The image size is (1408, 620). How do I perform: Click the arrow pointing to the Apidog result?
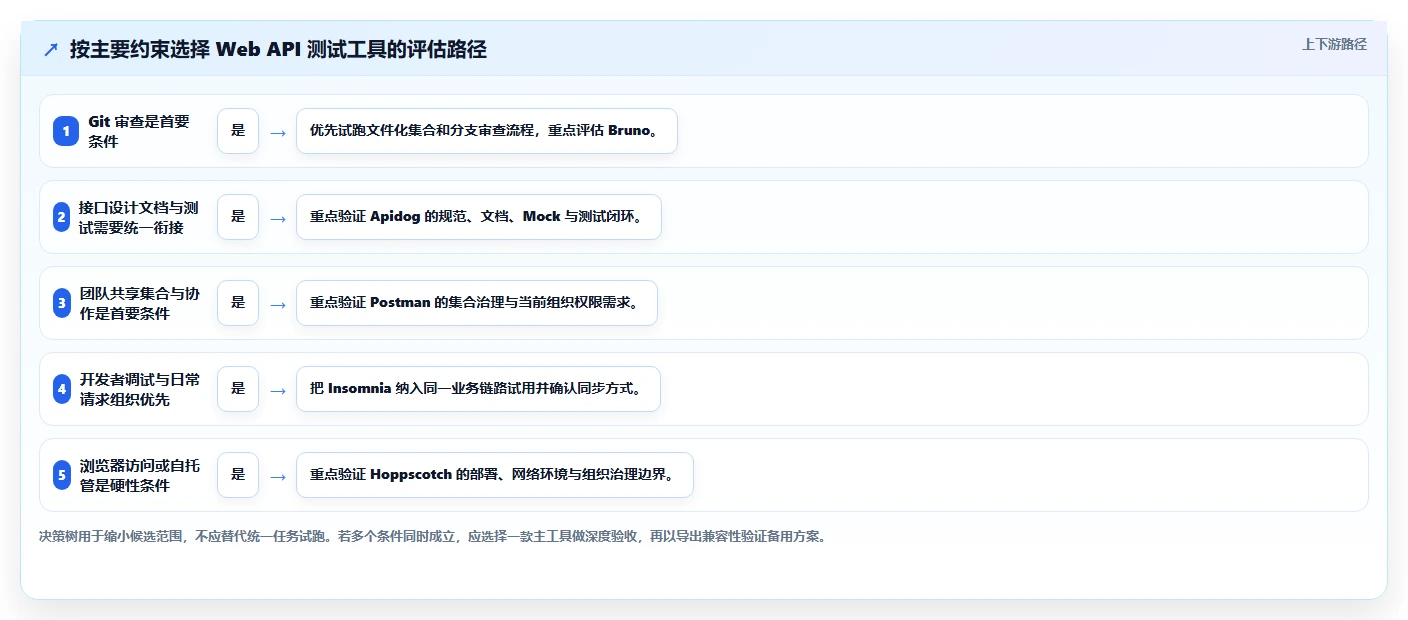278,218
